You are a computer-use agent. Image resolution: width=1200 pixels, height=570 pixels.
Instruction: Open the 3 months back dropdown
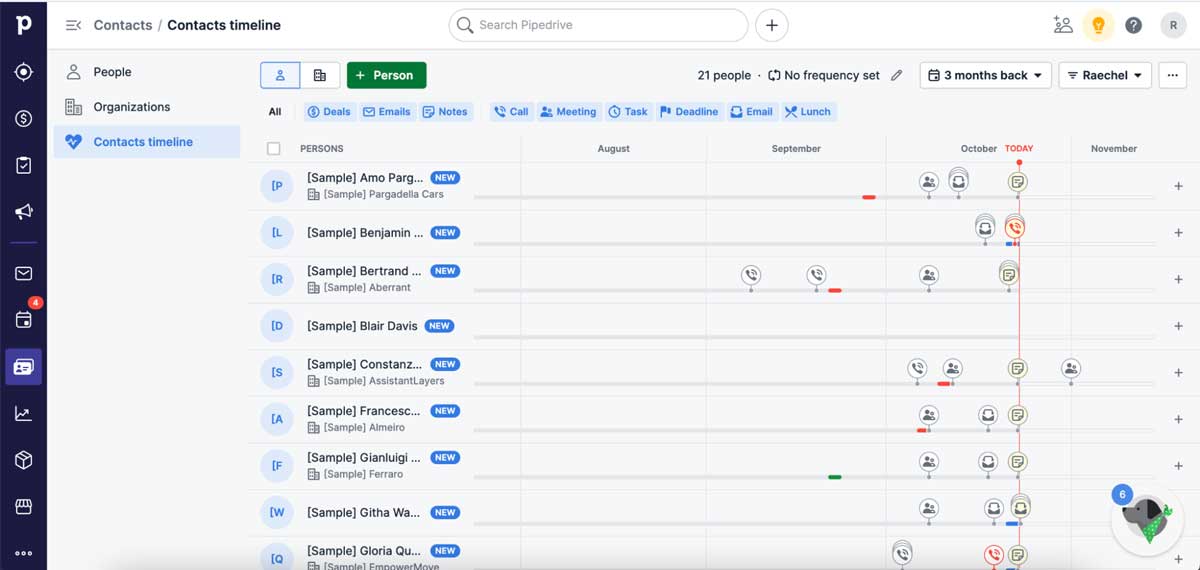click(x=985, y=75)
